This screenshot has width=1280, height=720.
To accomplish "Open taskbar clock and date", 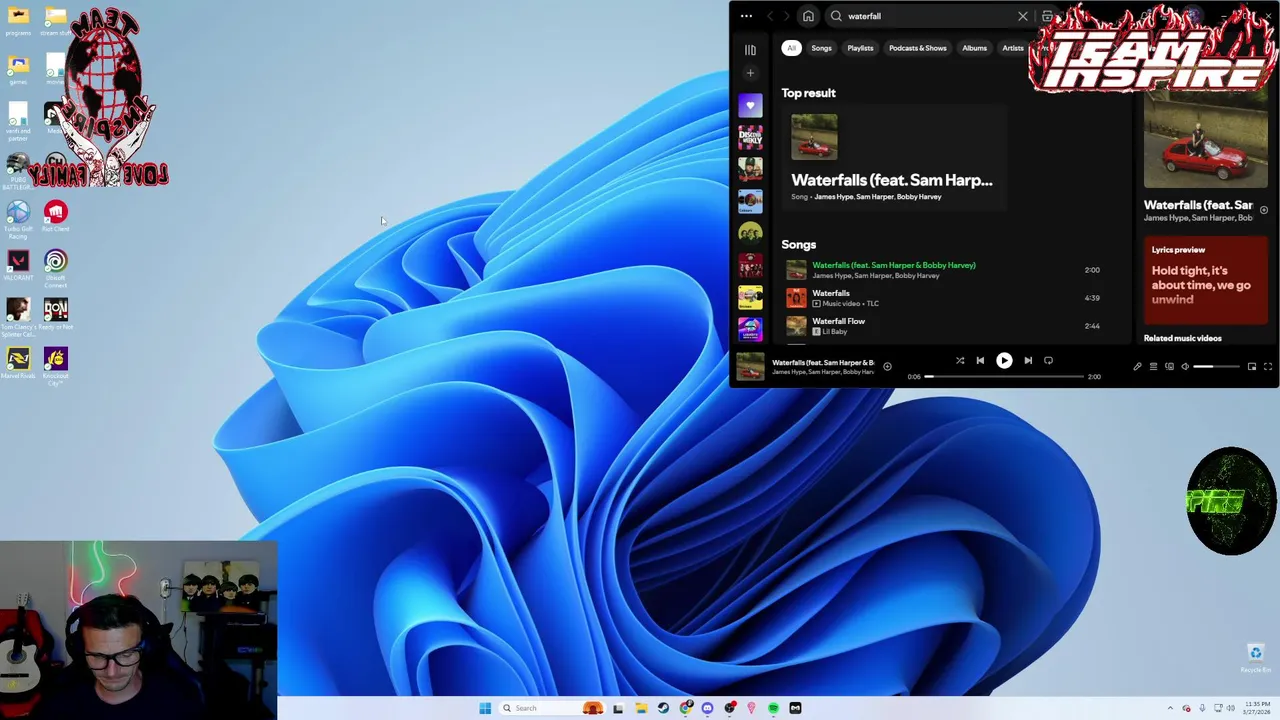I will [1256, 708].
